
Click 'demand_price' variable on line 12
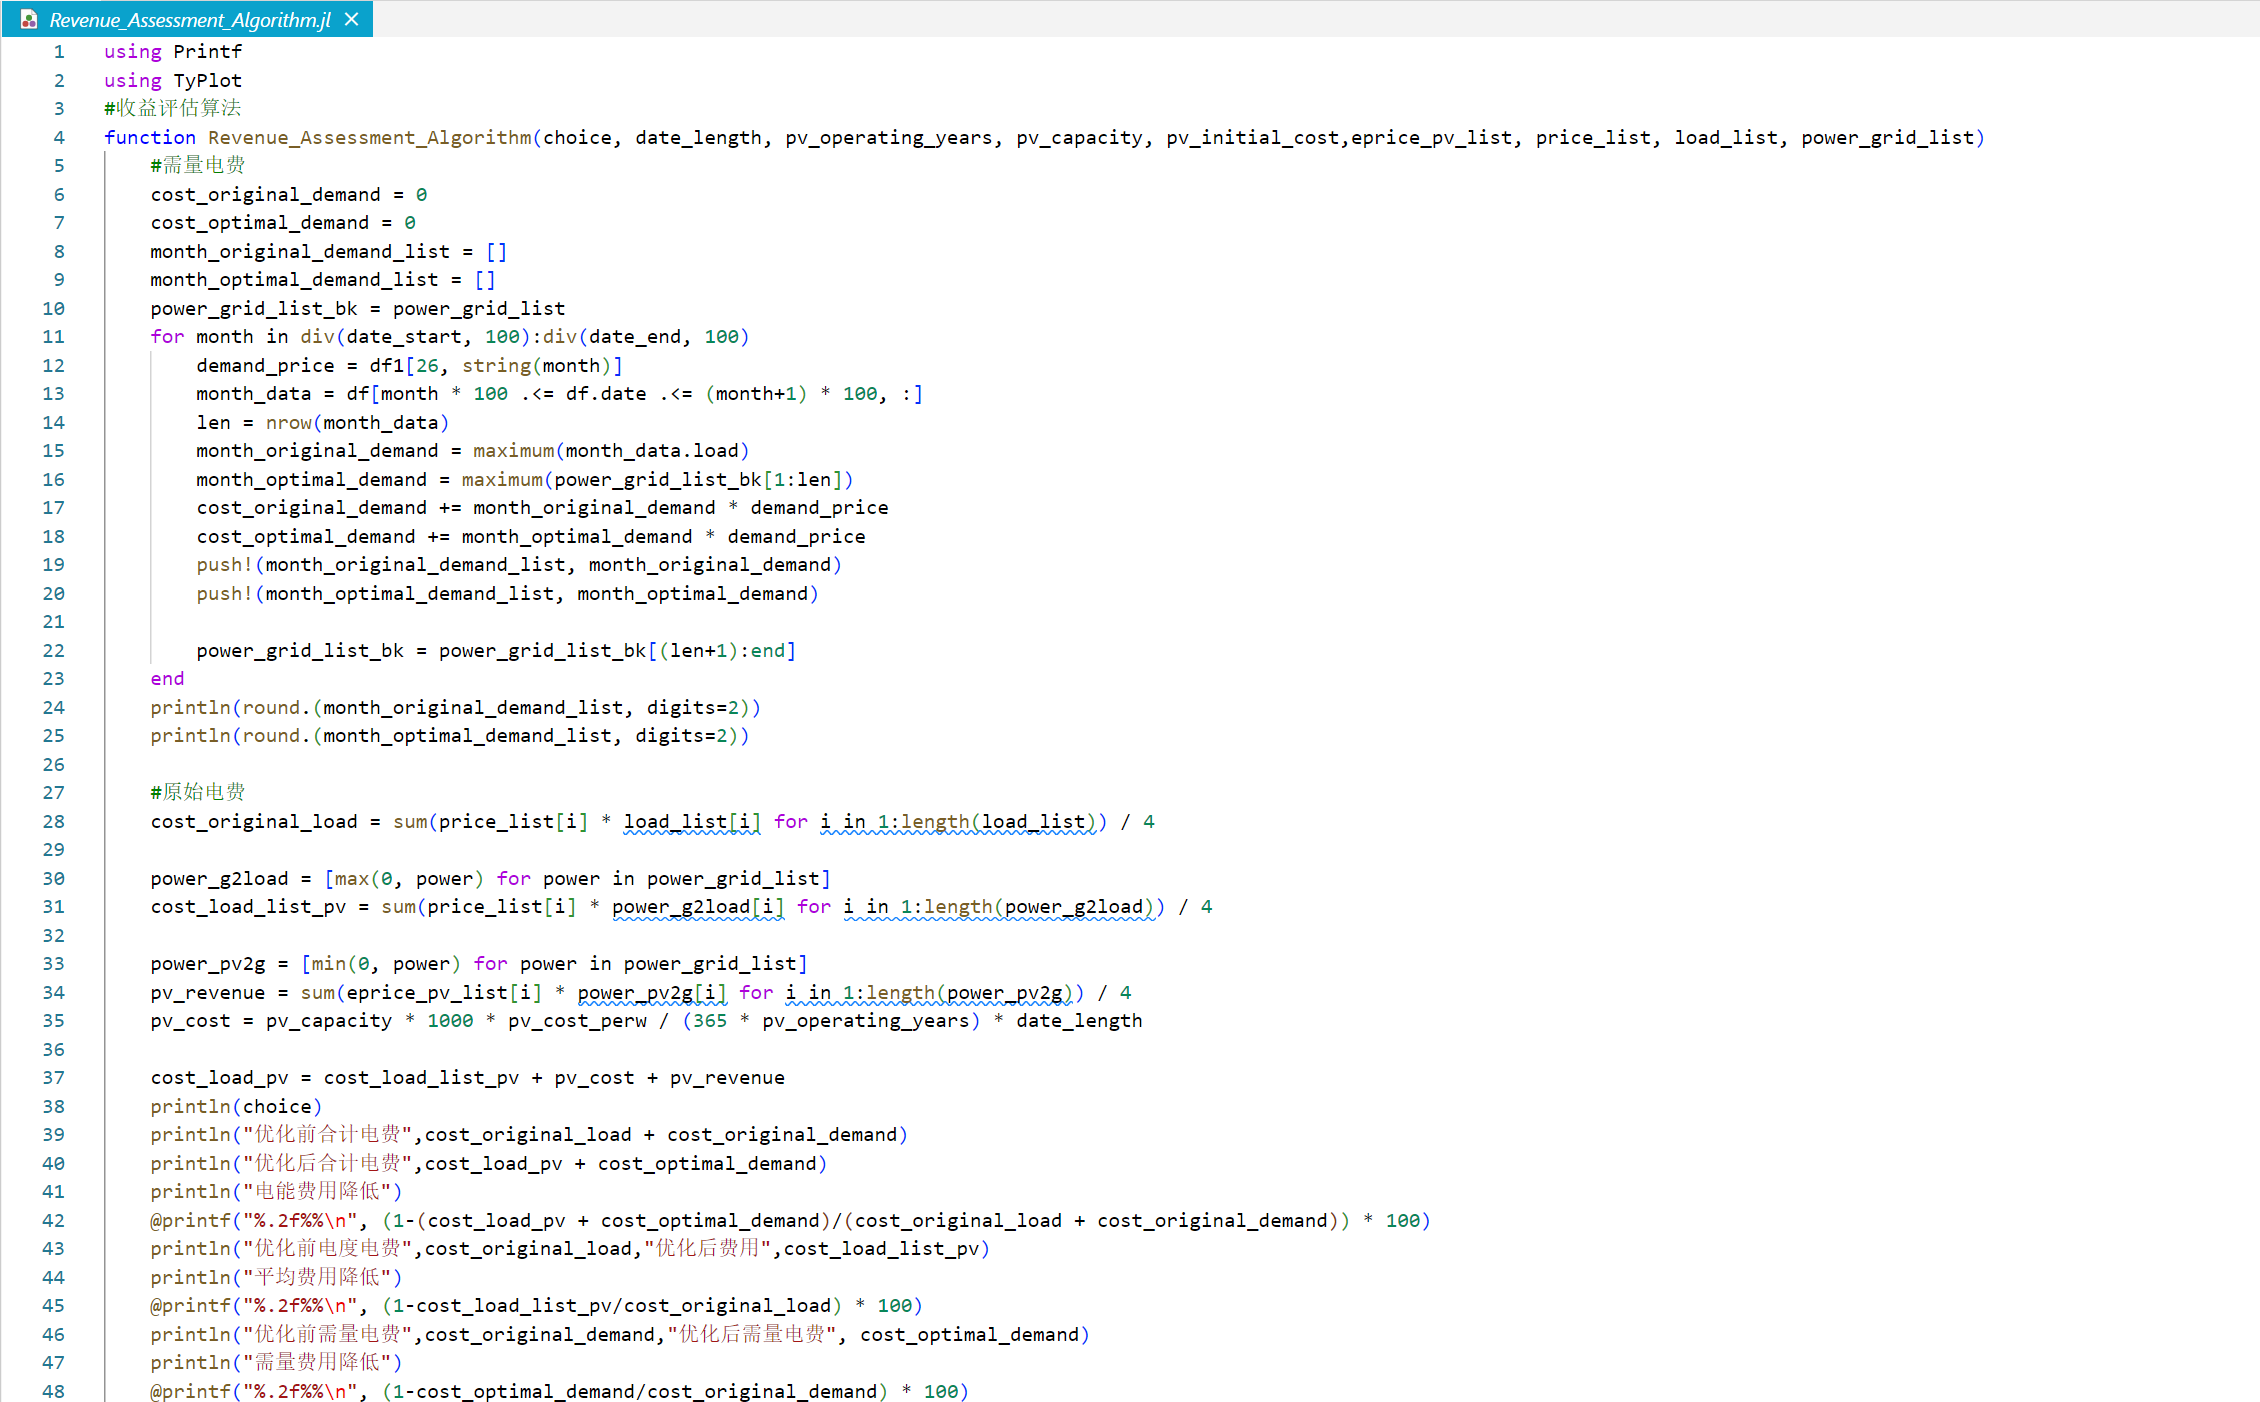click(265, 365)
